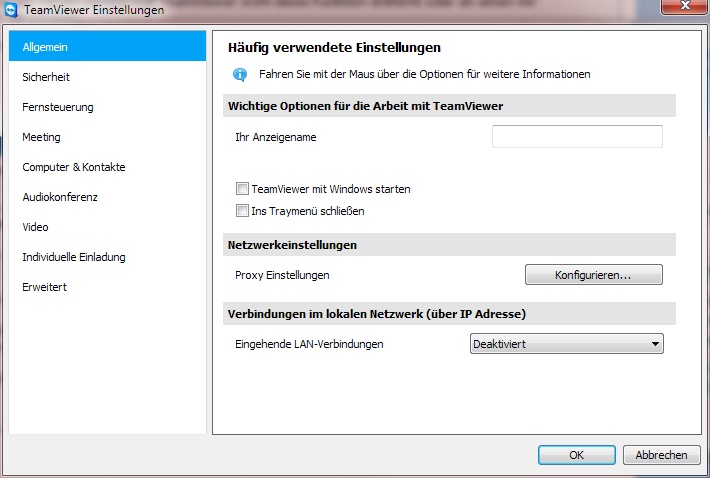Viewport: 710px width, 478px height.
Task: Click the blue info bubble icon
Action: click(x=240, y=74)
